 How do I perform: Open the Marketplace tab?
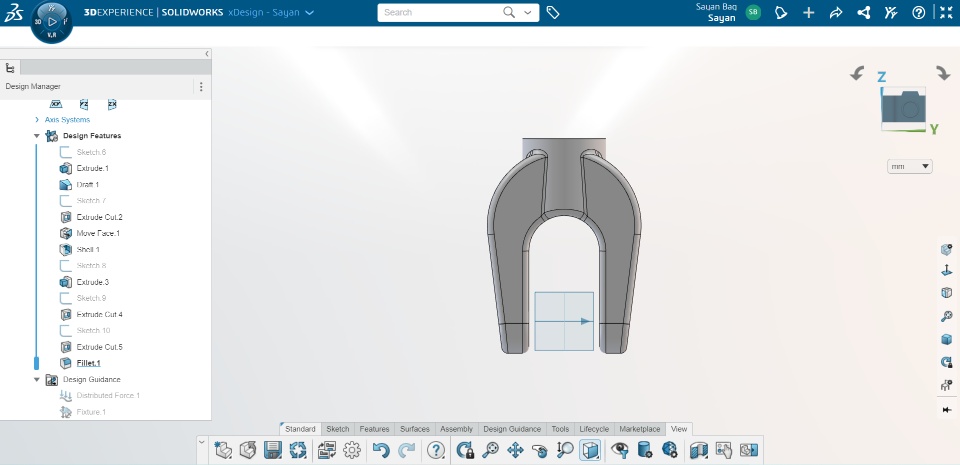coord(640,429)
